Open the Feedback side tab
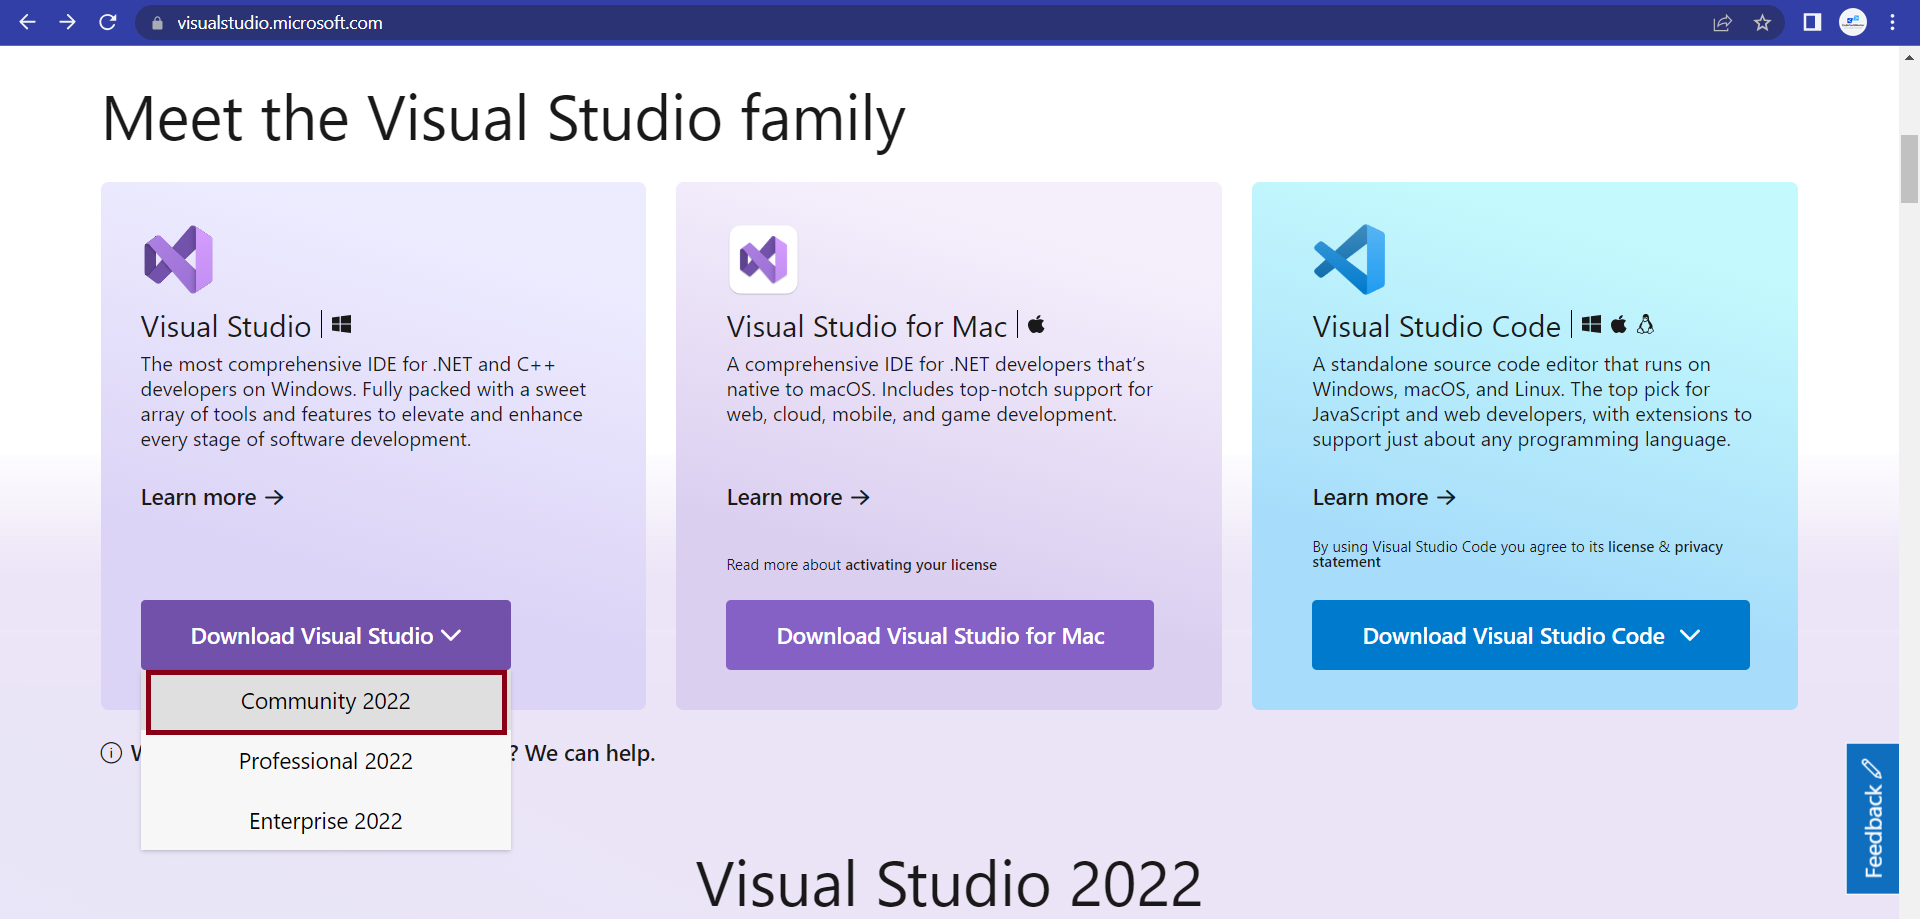 (1873, 818)
